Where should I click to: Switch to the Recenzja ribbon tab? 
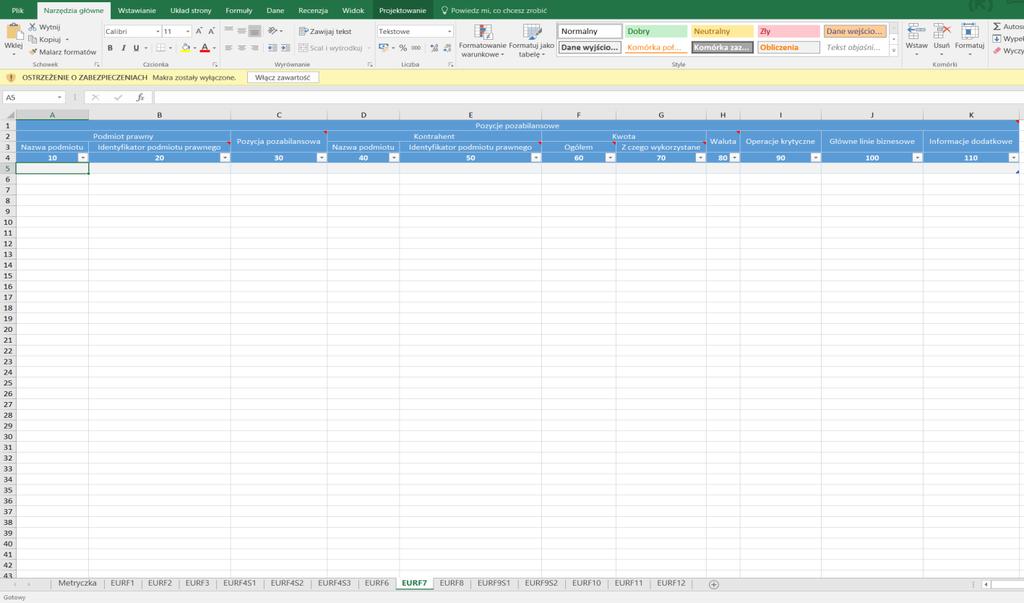coord(313,10)
